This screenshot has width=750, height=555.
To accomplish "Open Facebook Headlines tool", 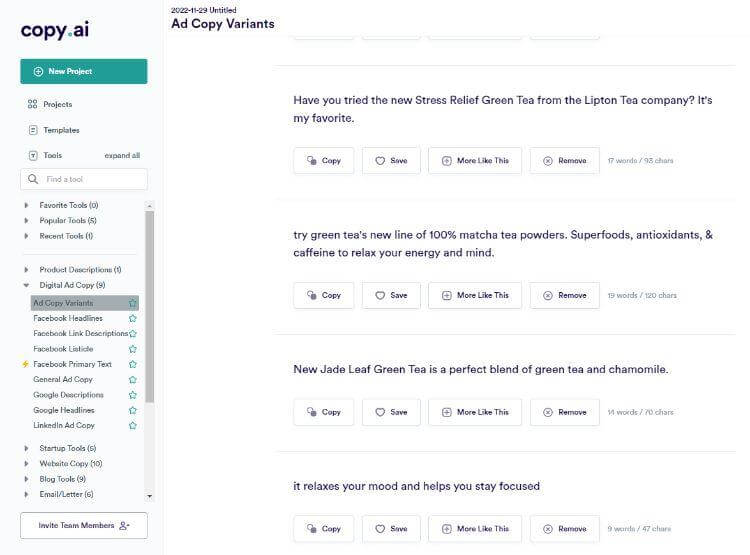I will [x=68, y=318].
